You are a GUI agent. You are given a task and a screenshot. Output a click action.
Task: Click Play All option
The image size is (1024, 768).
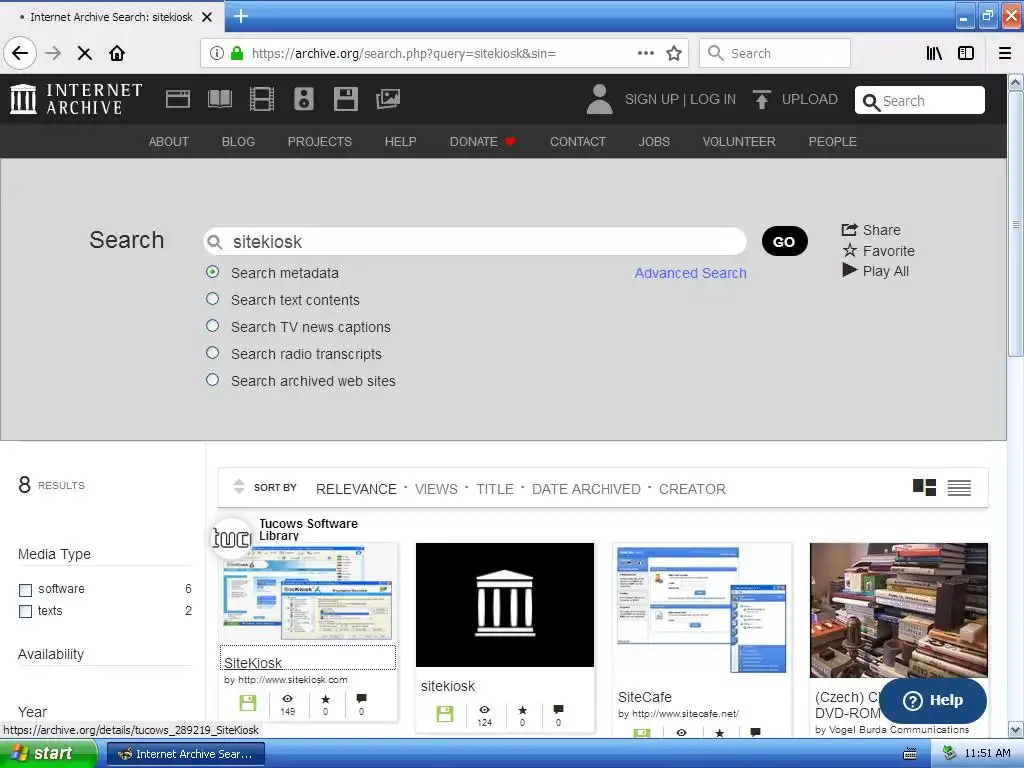(x=876, y=271)
